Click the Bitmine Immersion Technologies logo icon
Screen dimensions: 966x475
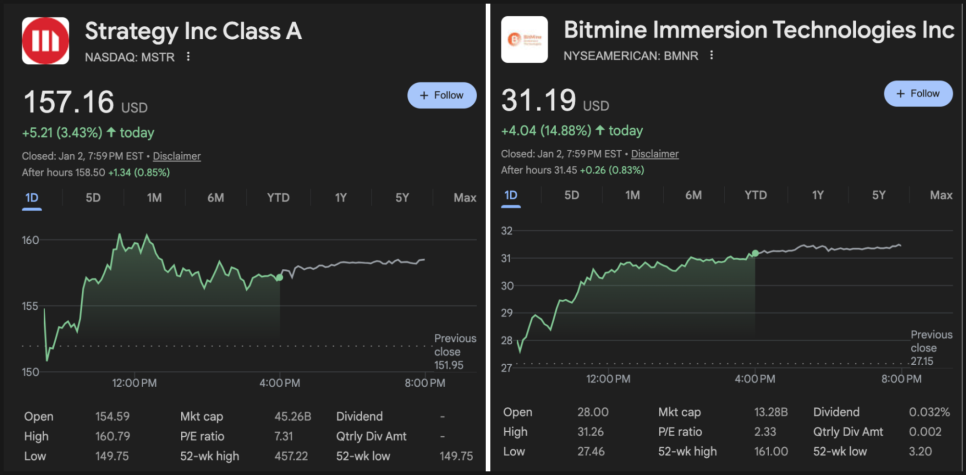[x=524, y=41]
